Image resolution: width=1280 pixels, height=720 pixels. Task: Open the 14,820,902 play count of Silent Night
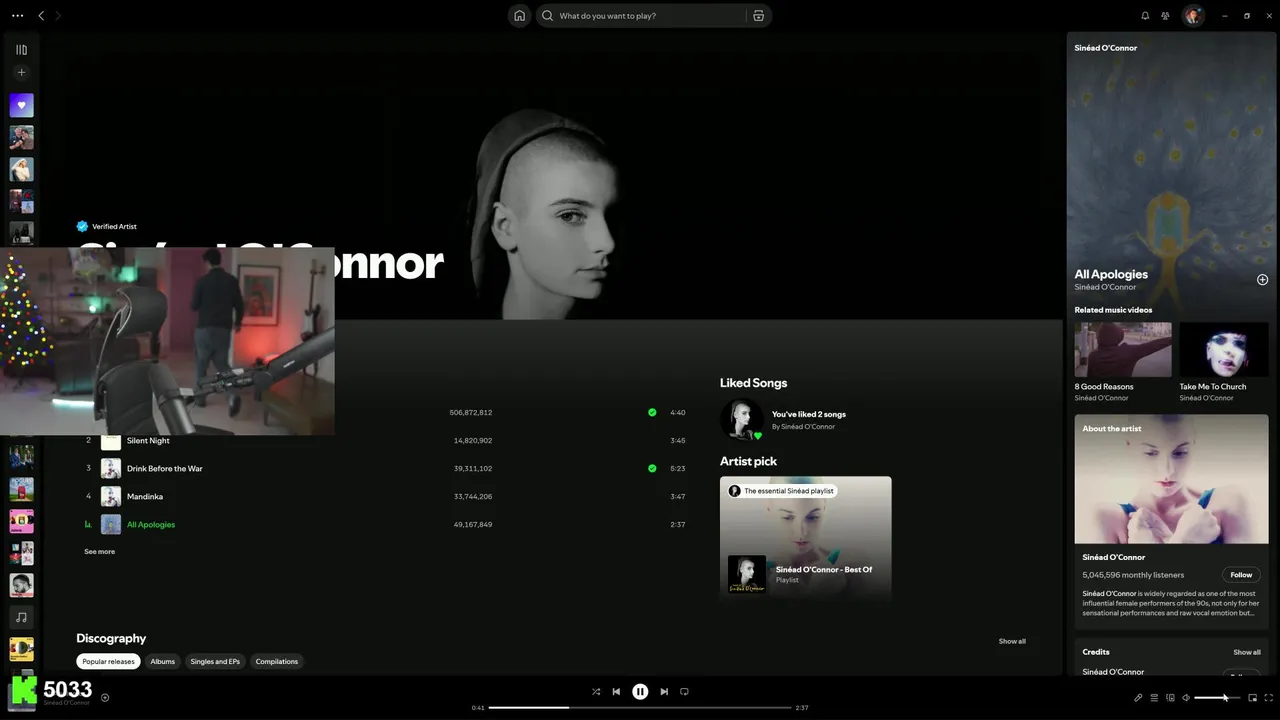(x=473, y=440)
